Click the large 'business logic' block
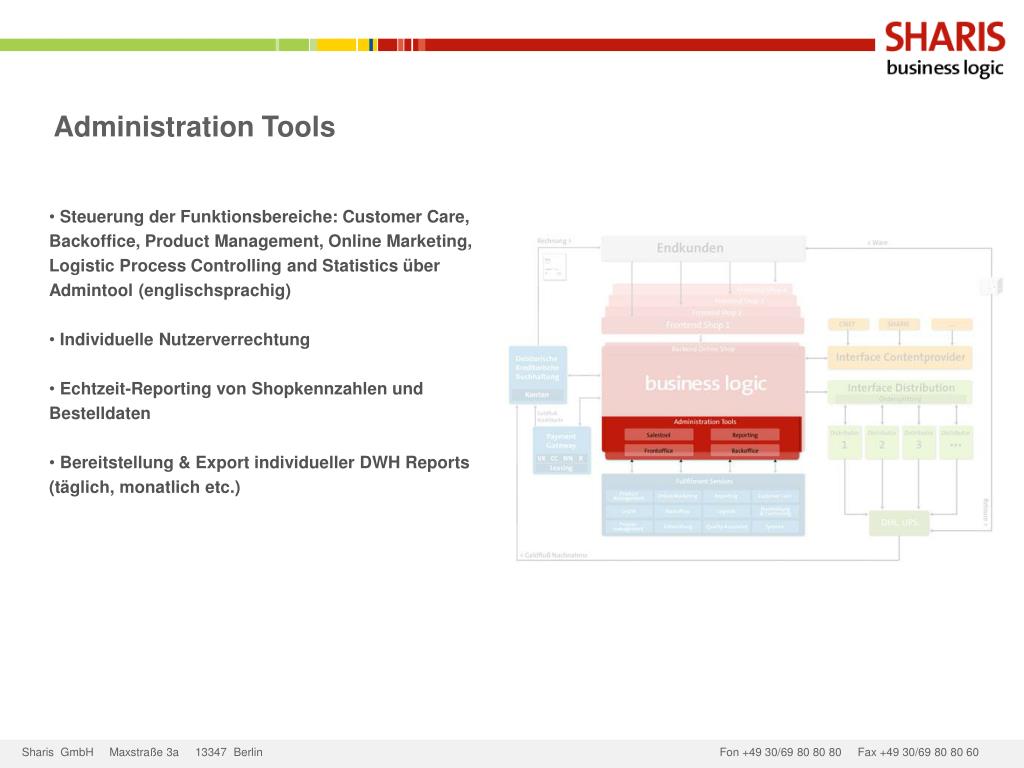The image size is (1024, 768). click(703, 381)
